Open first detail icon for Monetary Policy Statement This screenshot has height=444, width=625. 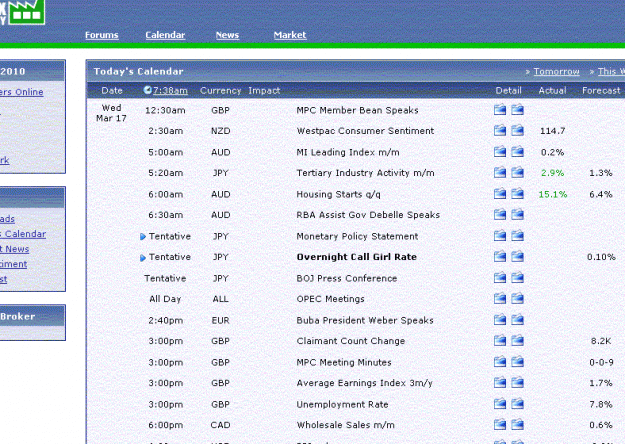500,236
